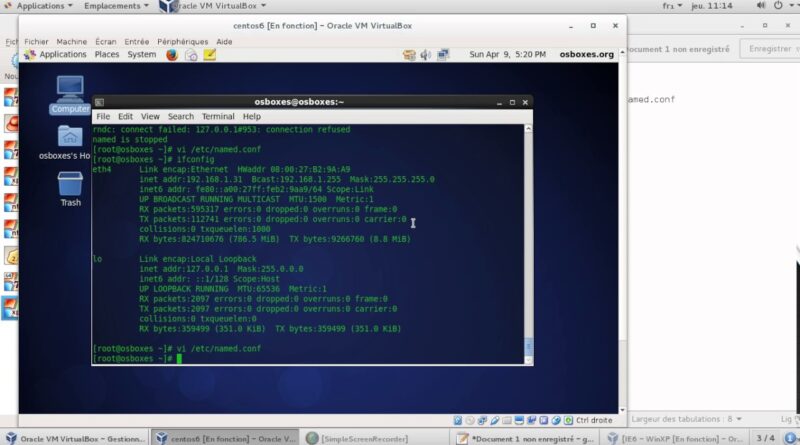Screen dimensions: 800x445
Task: Open the terminal File menu
Action: click(x=103, y=116)
